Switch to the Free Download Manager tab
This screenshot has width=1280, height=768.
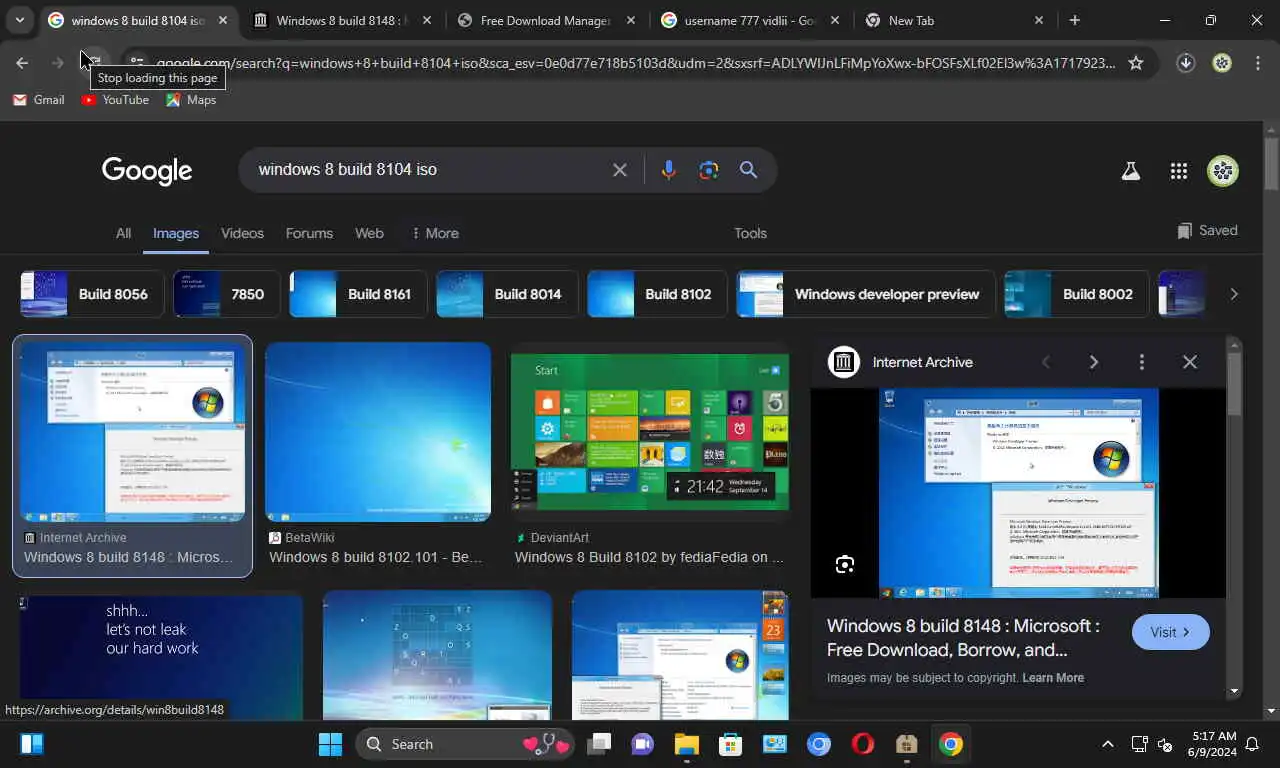click(x=546, y=20)
